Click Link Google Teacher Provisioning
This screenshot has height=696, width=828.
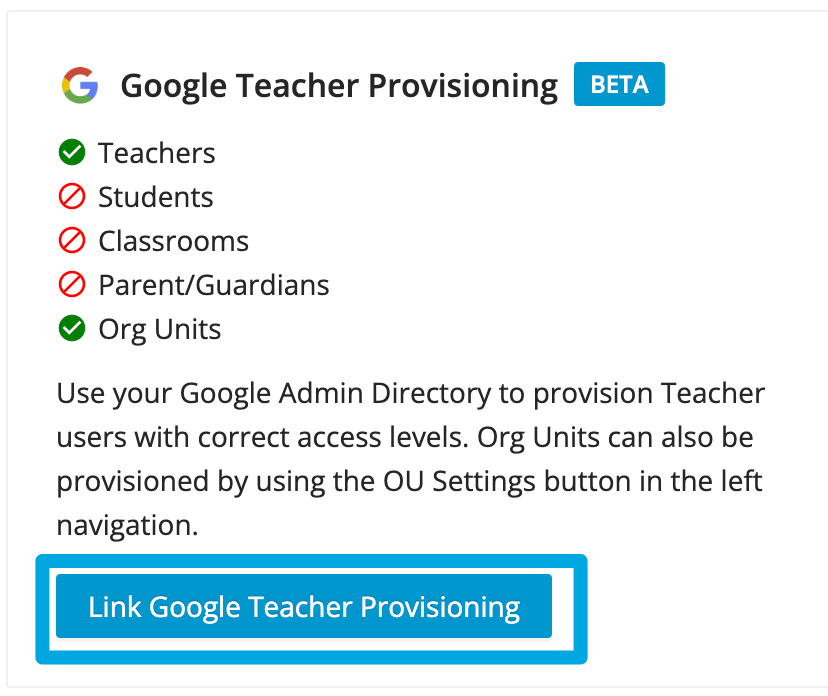(x=304, y=606)
